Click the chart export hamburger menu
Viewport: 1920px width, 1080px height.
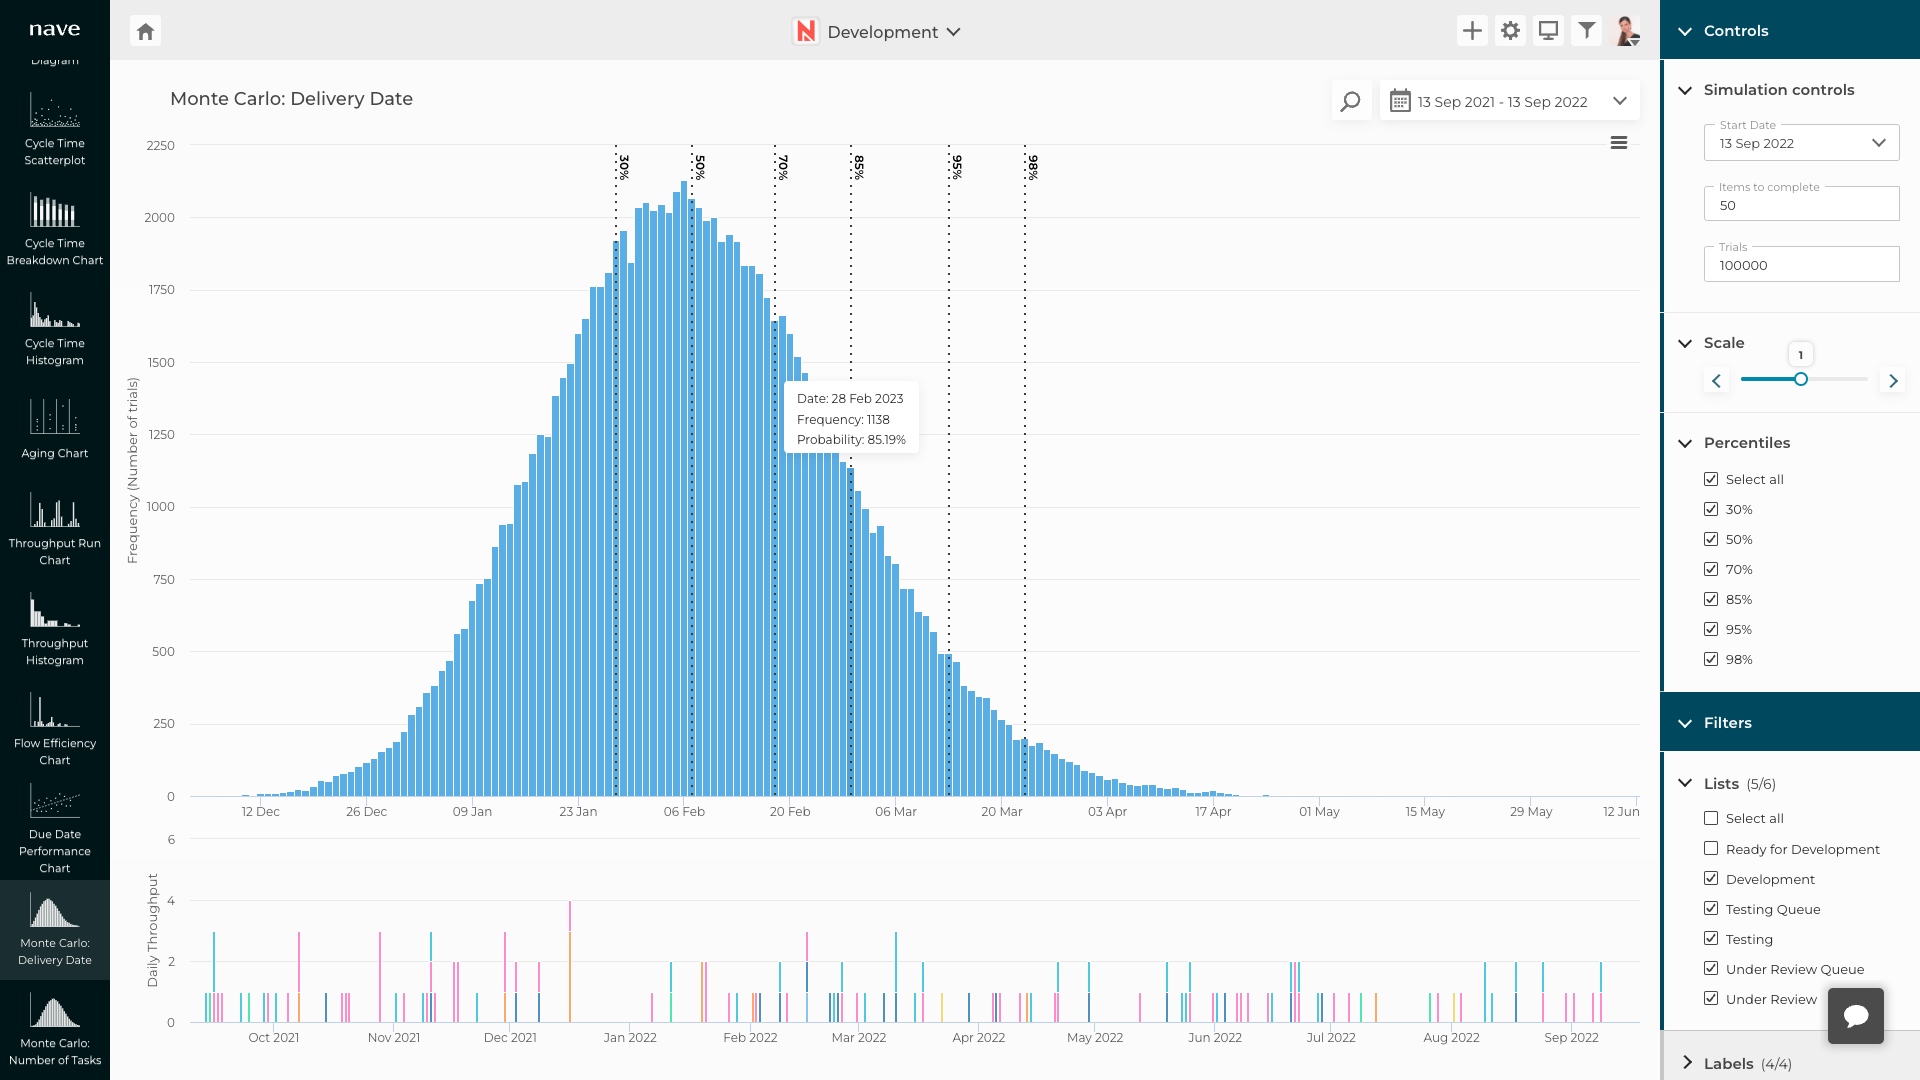point(1620,143)
